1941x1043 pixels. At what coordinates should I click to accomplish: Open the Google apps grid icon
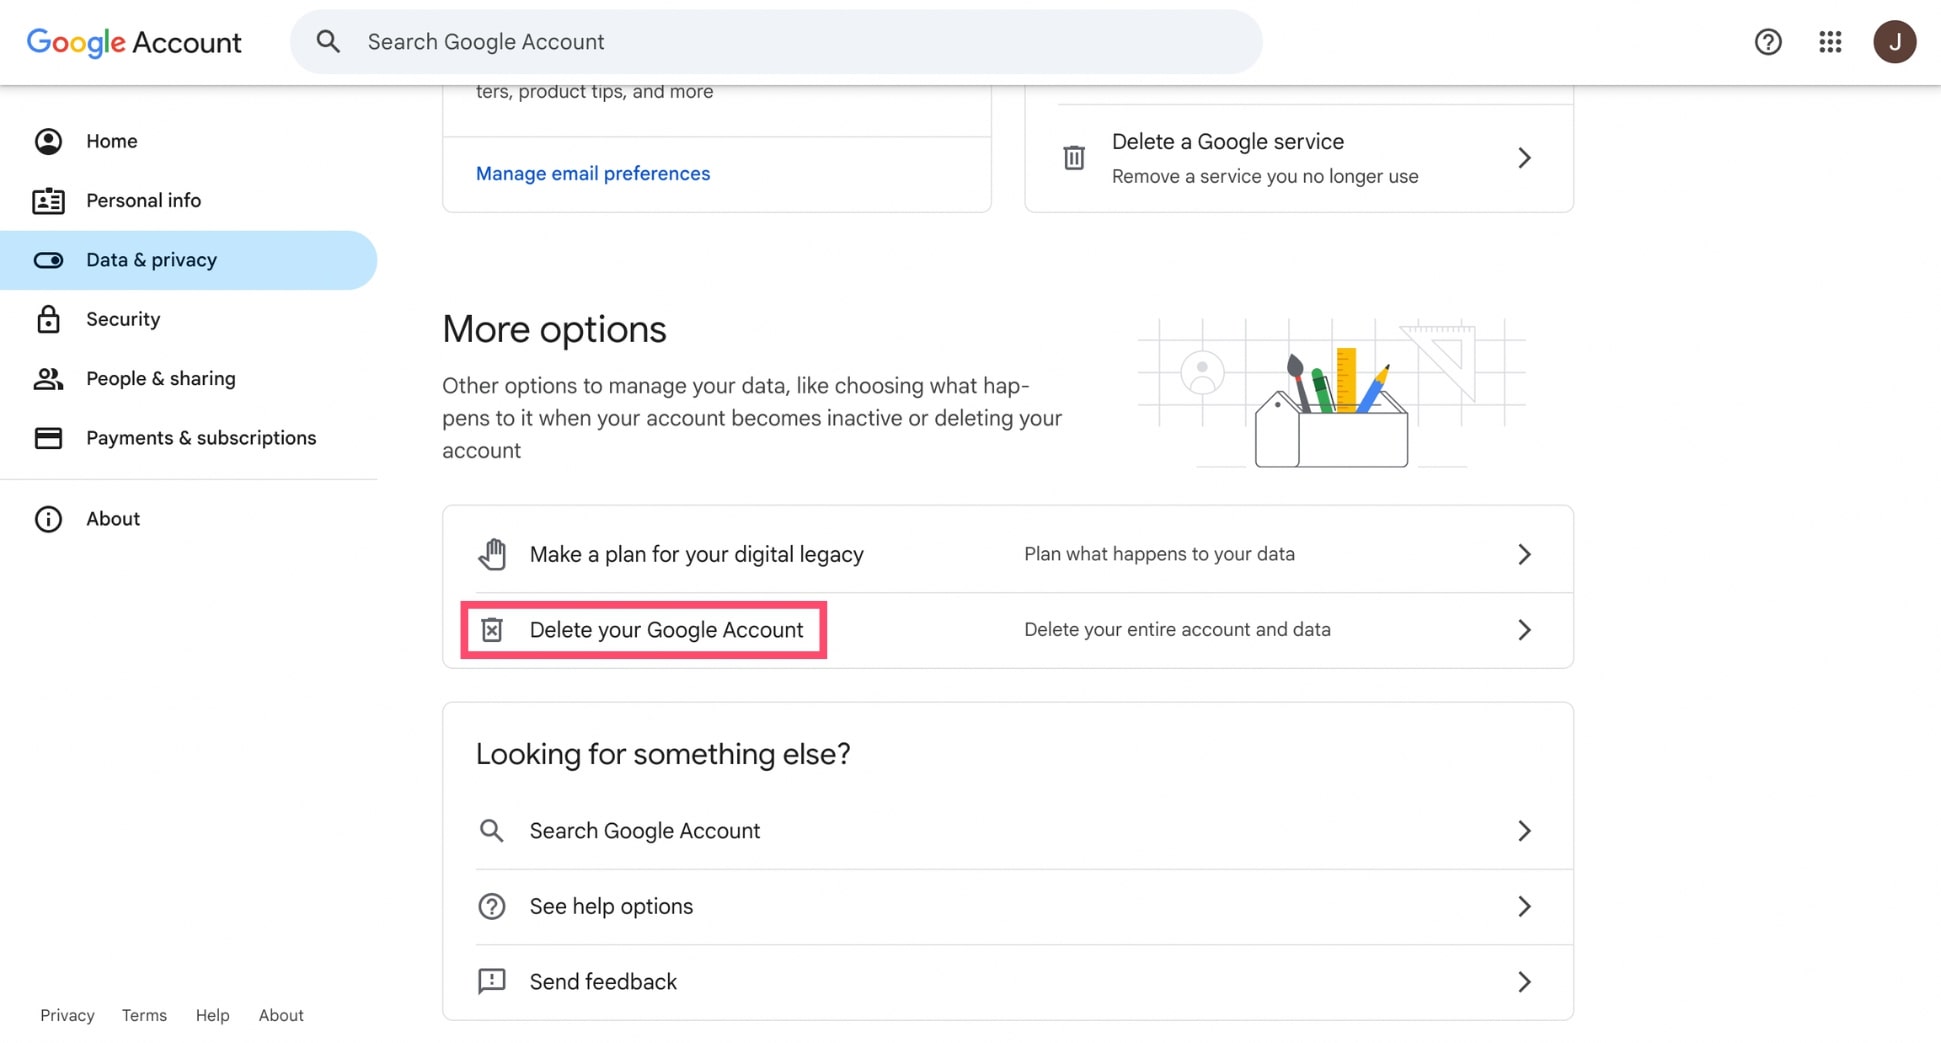[1830, 42]
